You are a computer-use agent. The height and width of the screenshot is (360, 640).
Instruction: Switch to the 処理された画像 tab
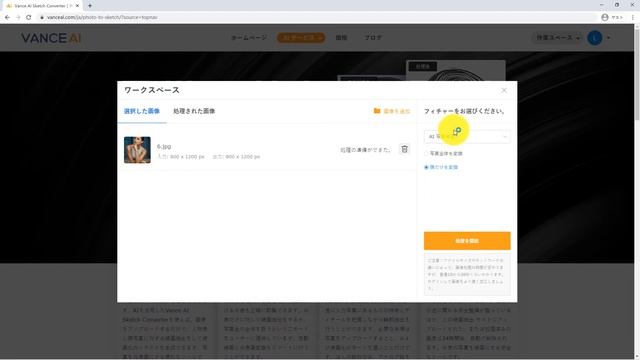pos(194,111)
